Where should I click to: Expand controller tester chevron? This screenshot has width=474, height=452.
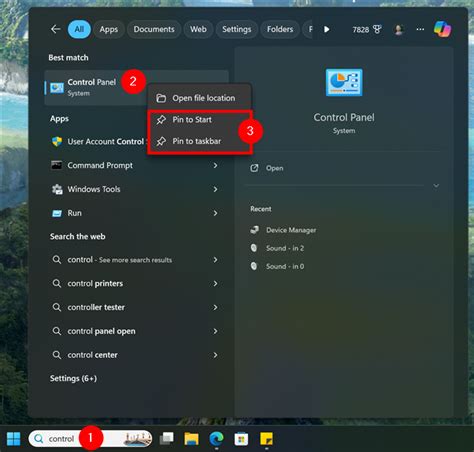216,307
